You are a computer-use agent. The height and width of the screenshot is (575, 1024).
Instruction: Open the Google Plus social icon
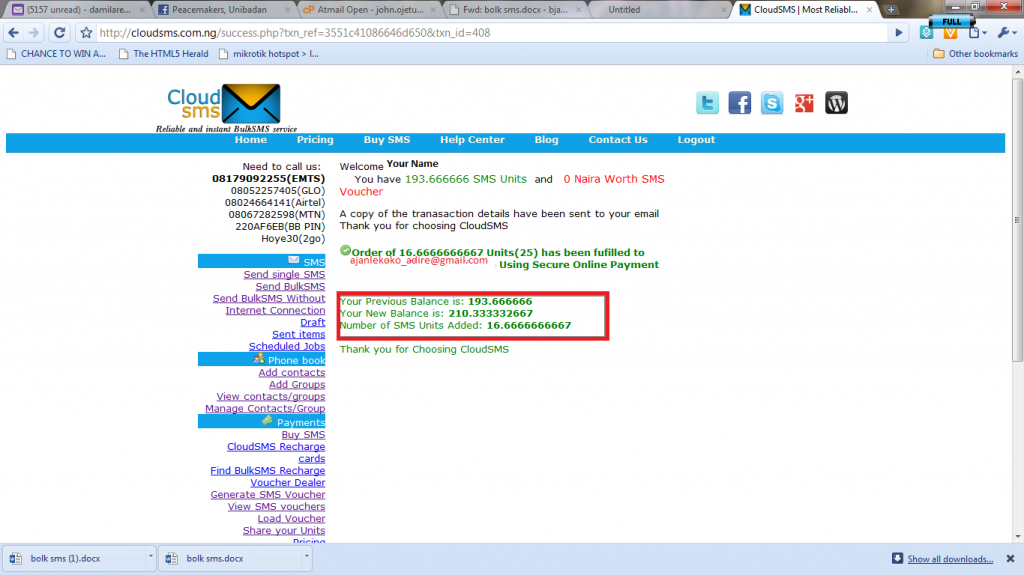[x=804, y=103]
